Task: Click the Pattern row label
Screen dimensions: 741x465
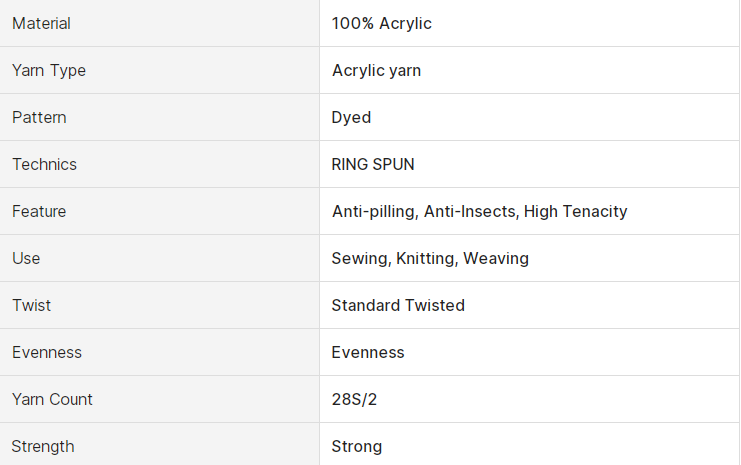Action: point(39,117)
